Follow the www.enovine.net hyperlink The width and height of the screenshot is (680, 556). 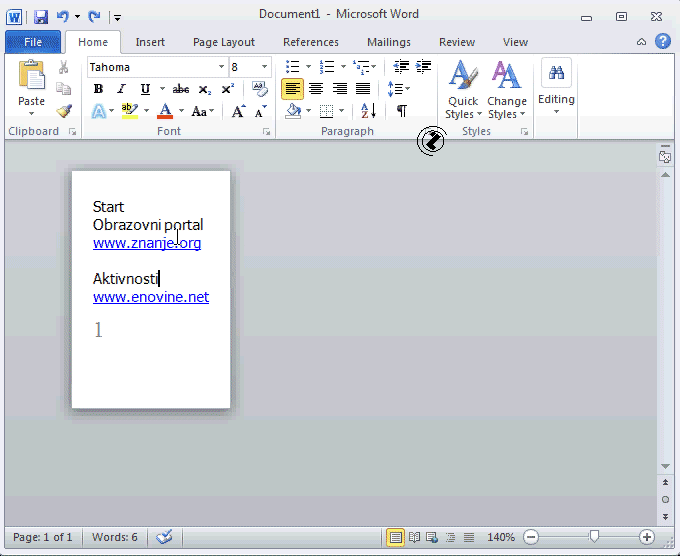tap(151, 297)
